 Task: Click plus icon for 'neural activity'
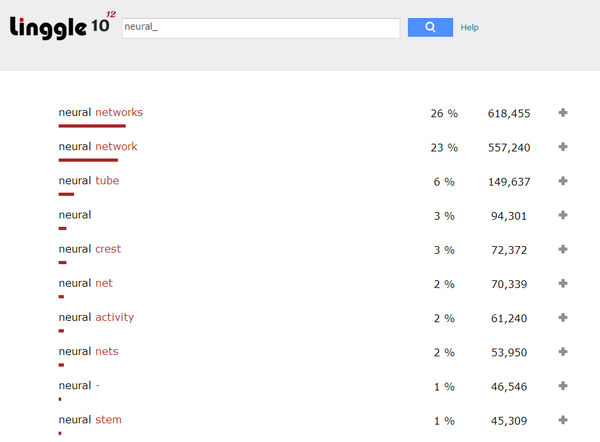(x=563, y=317)
